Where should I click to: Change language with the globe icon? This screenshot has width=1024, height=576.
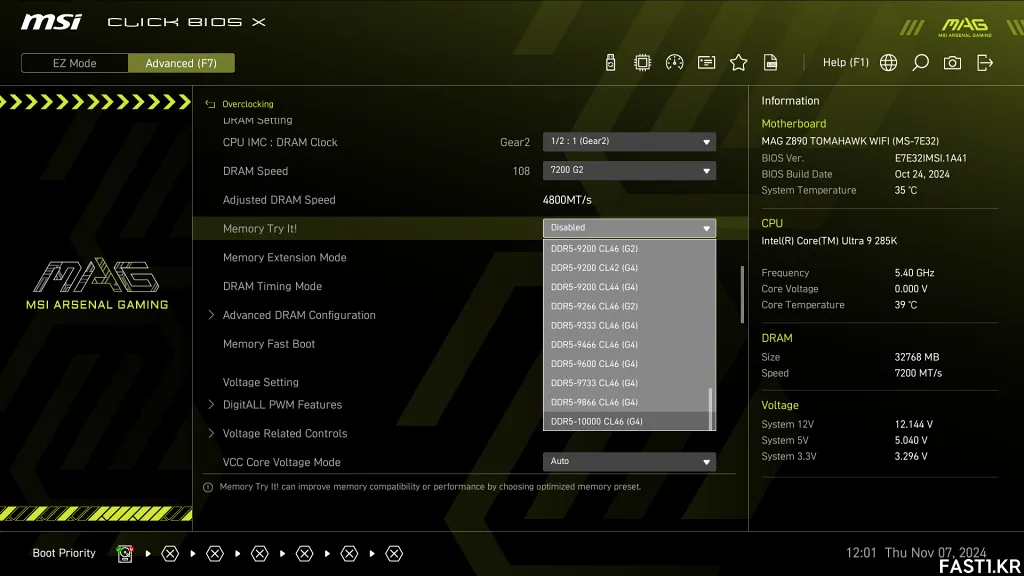[x=888, y=63]
